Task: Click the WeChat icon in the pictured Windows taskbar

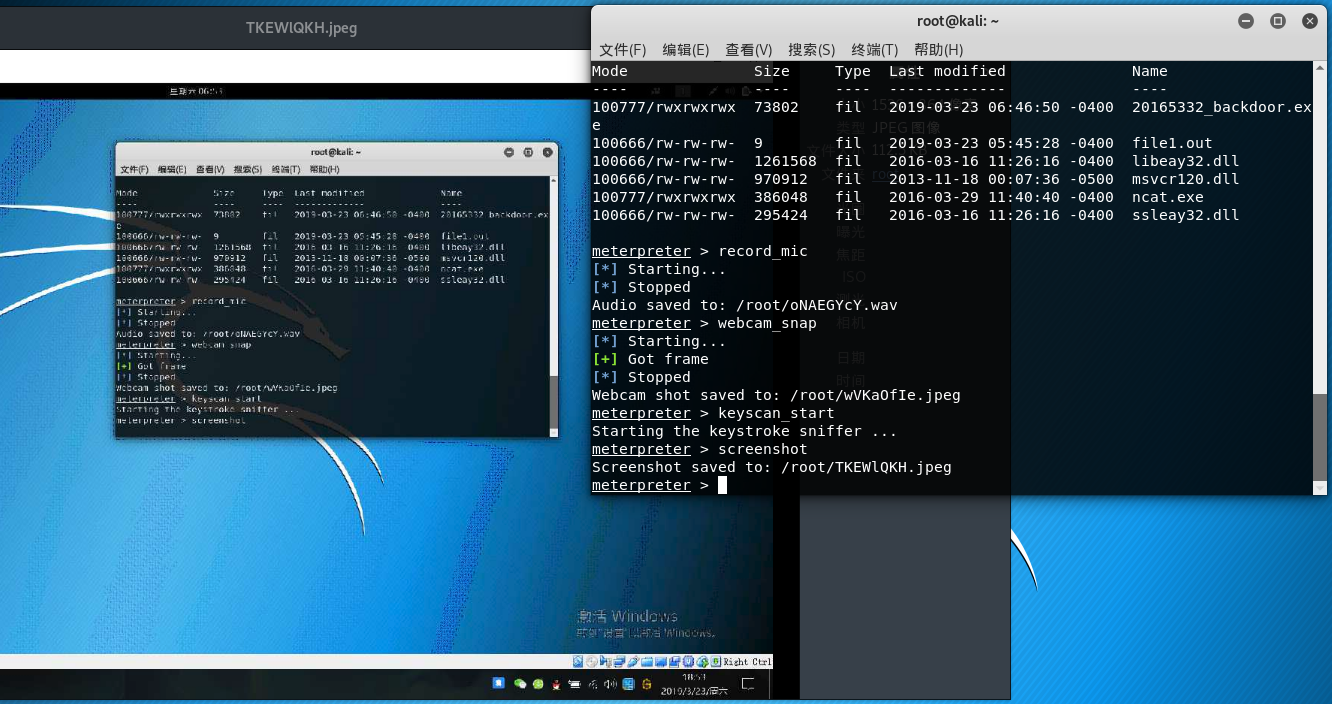Action: click(x=520, y=684)
